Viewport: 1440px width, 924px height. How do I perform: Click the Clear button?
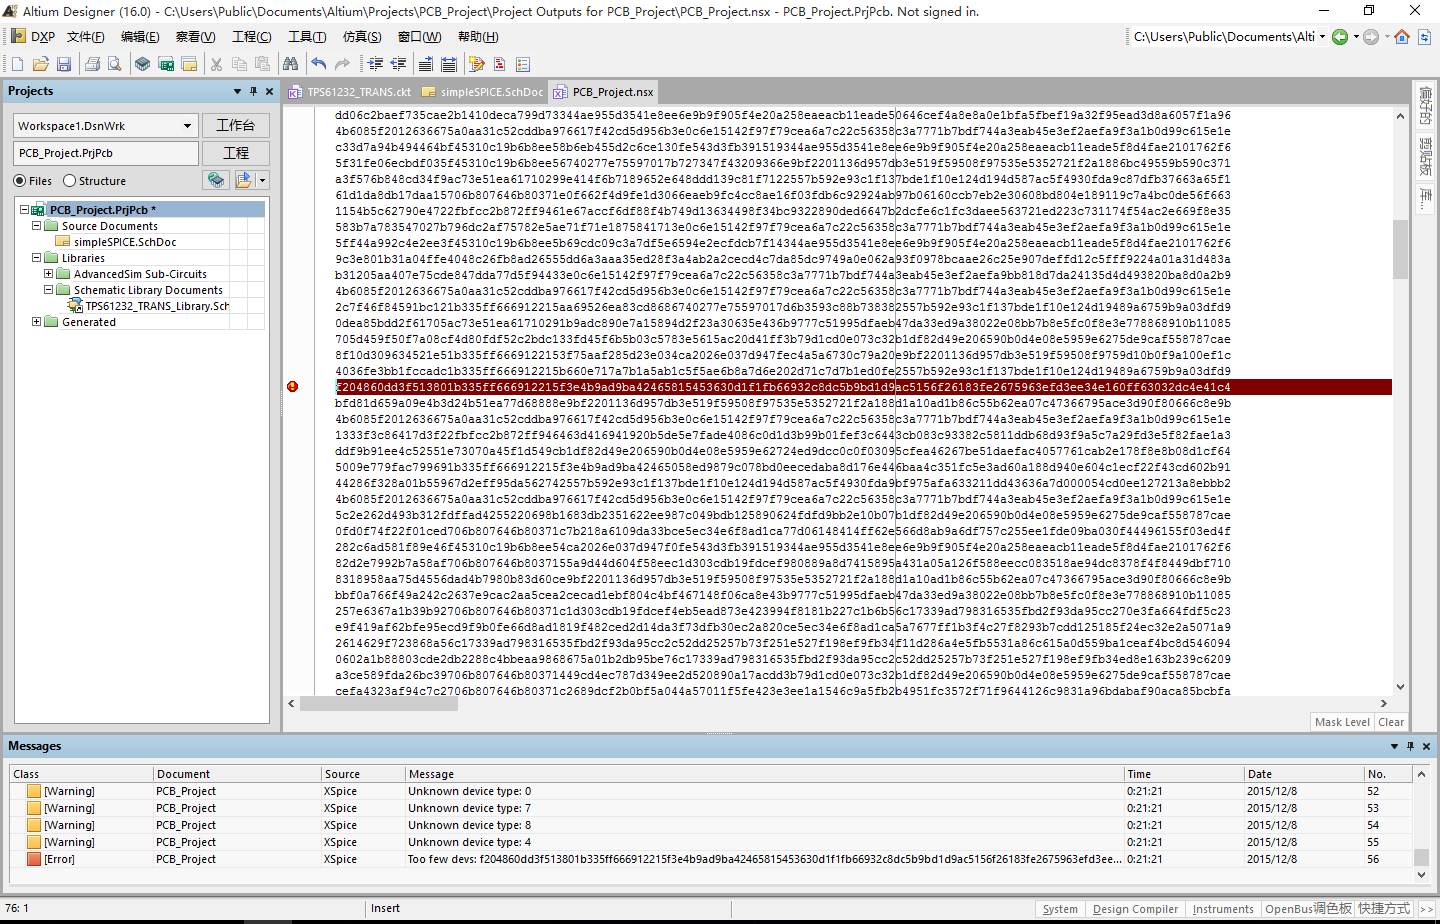pos(1391,722)
